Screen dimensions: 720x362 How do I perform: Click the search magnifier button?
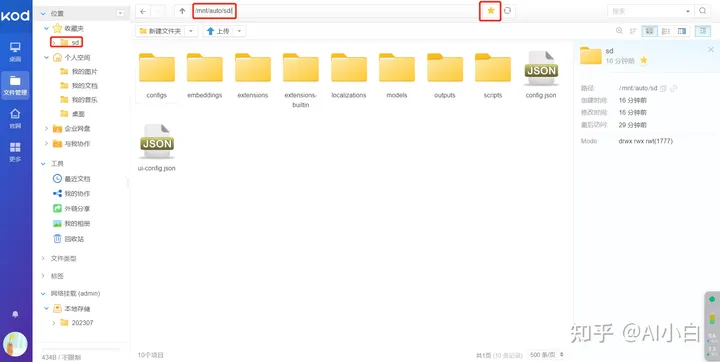click(703, 11)
